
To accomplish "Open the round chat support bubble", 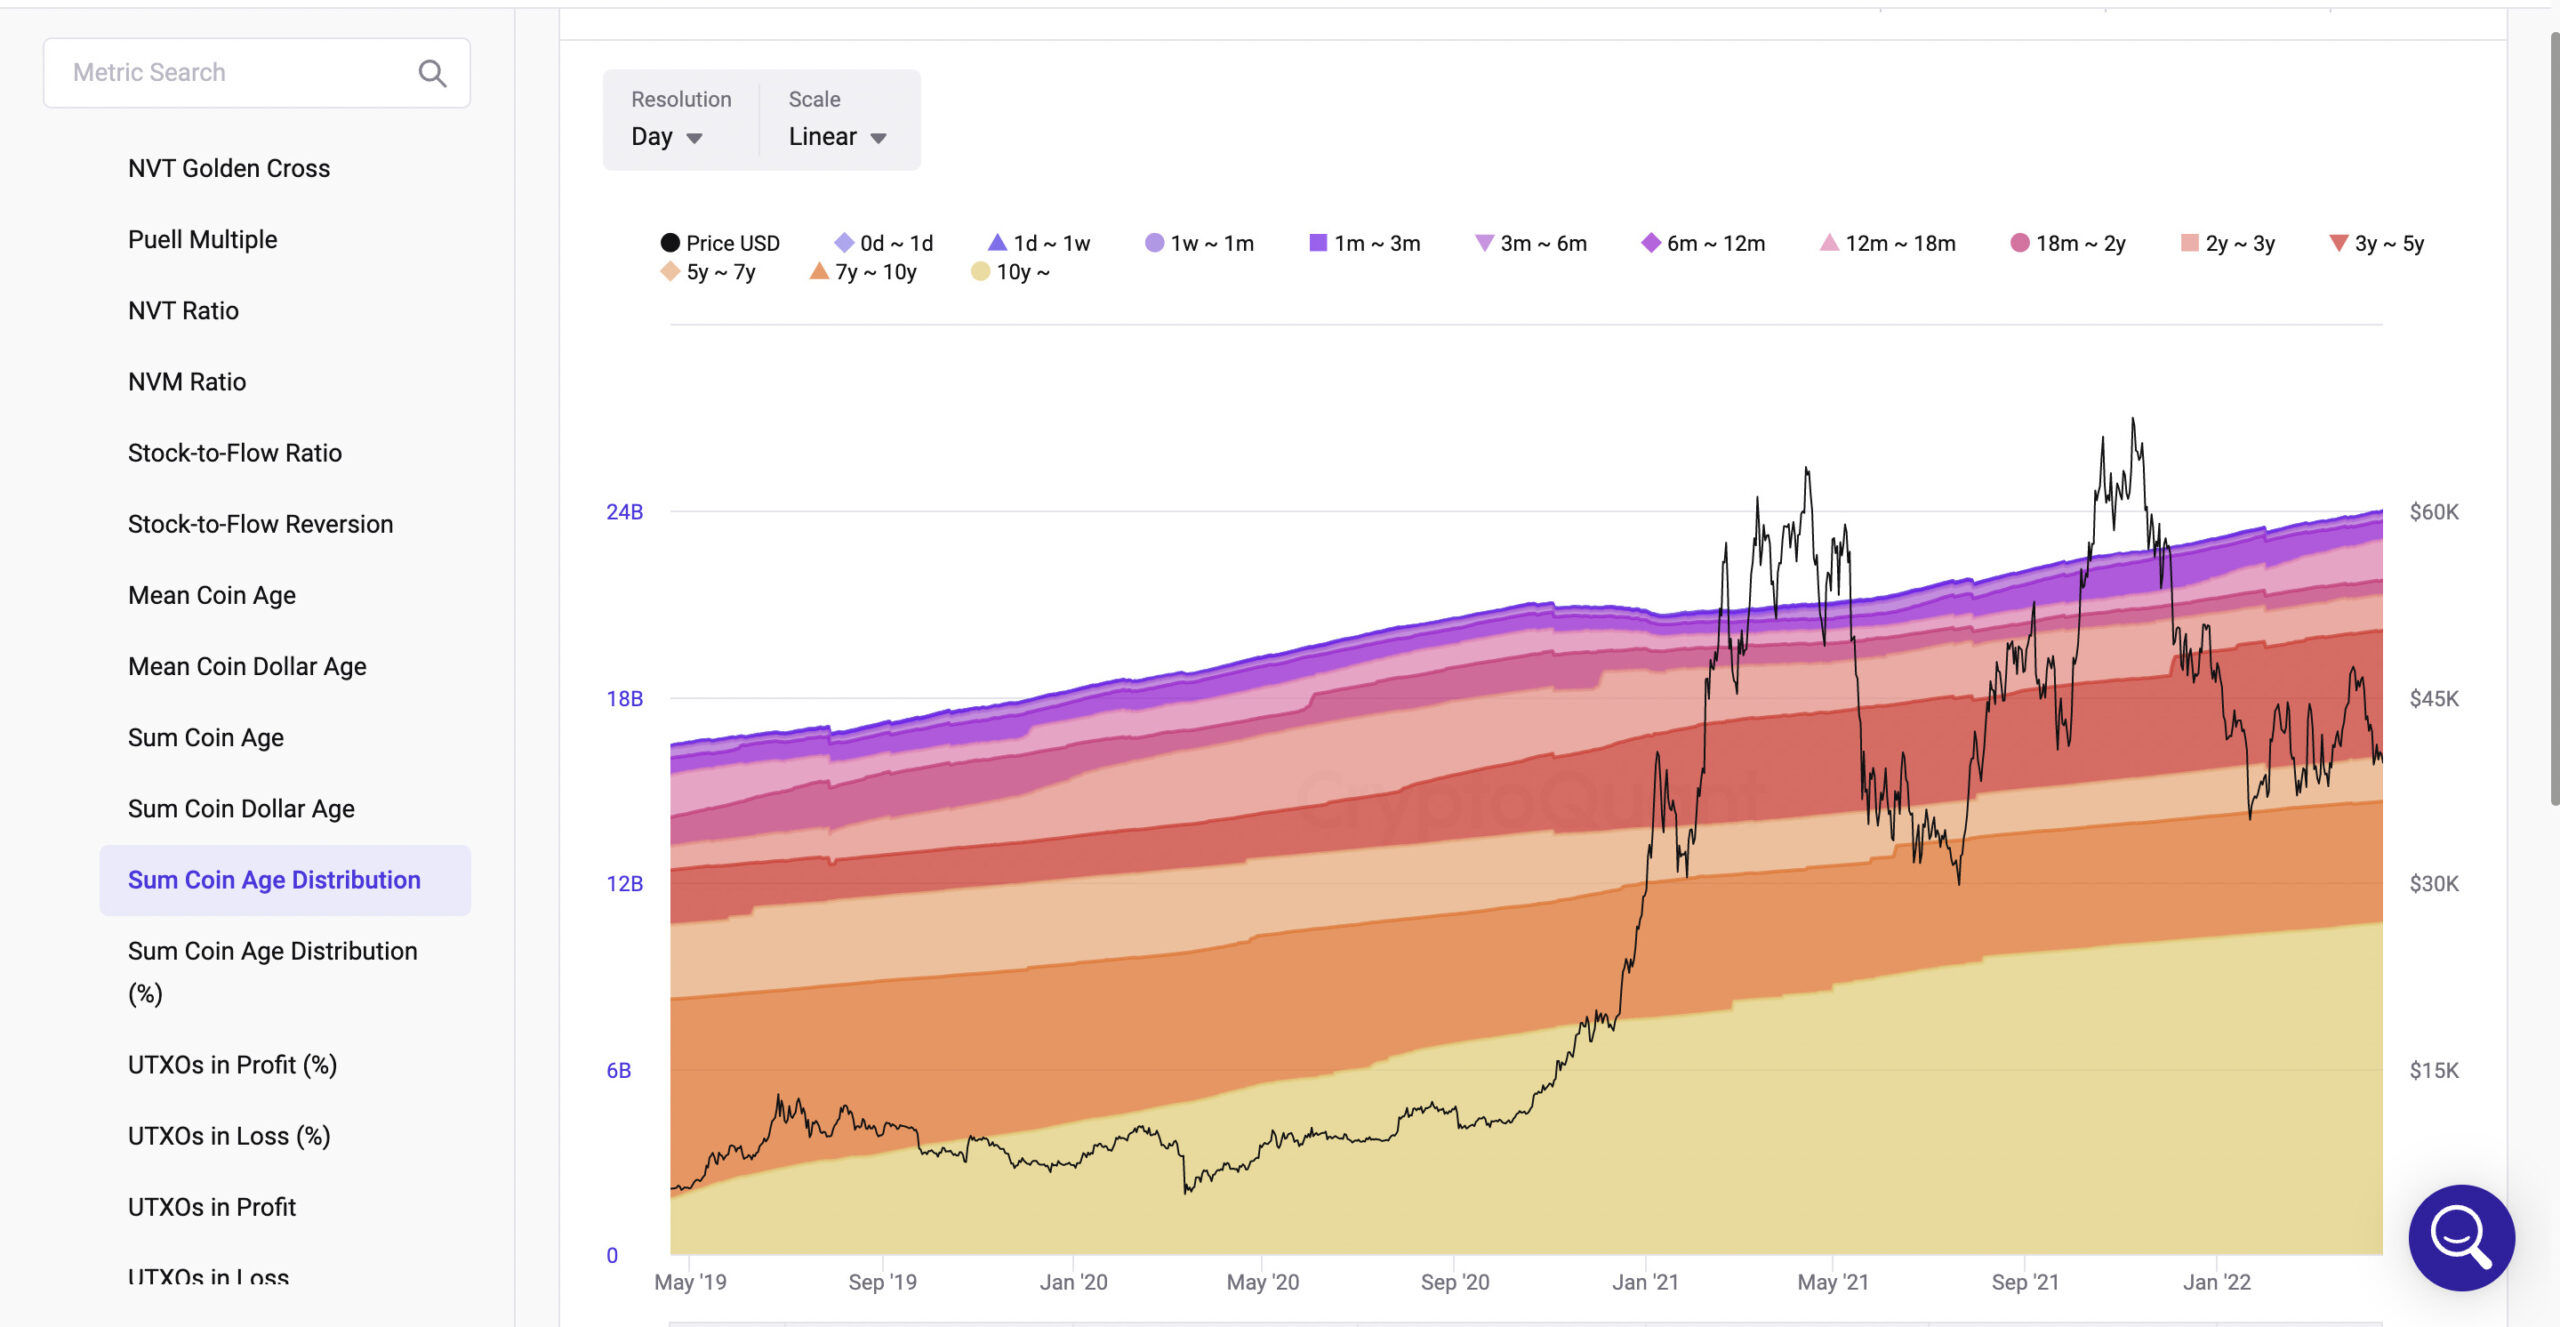I will click(x=2461, y=1237).
